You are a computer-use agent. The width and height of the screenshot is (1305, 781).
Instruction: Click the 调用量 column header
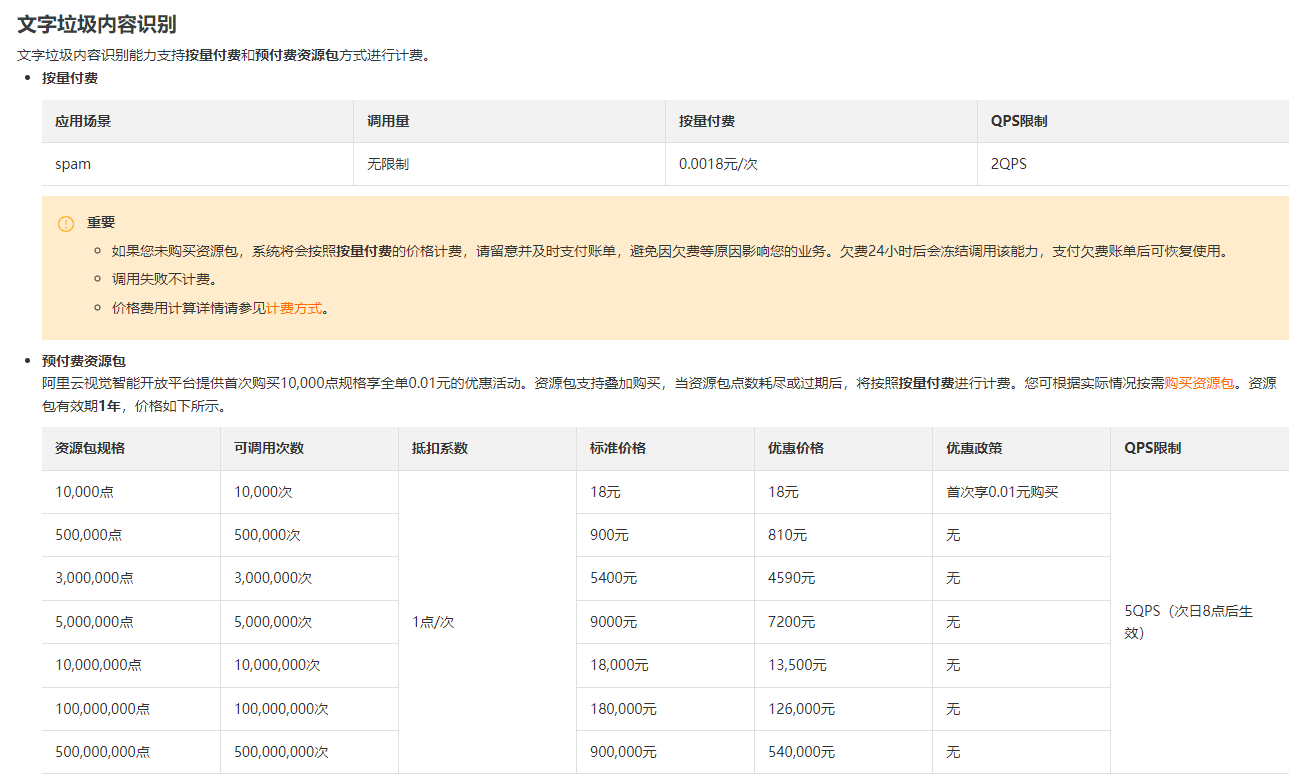pos(510,121)
